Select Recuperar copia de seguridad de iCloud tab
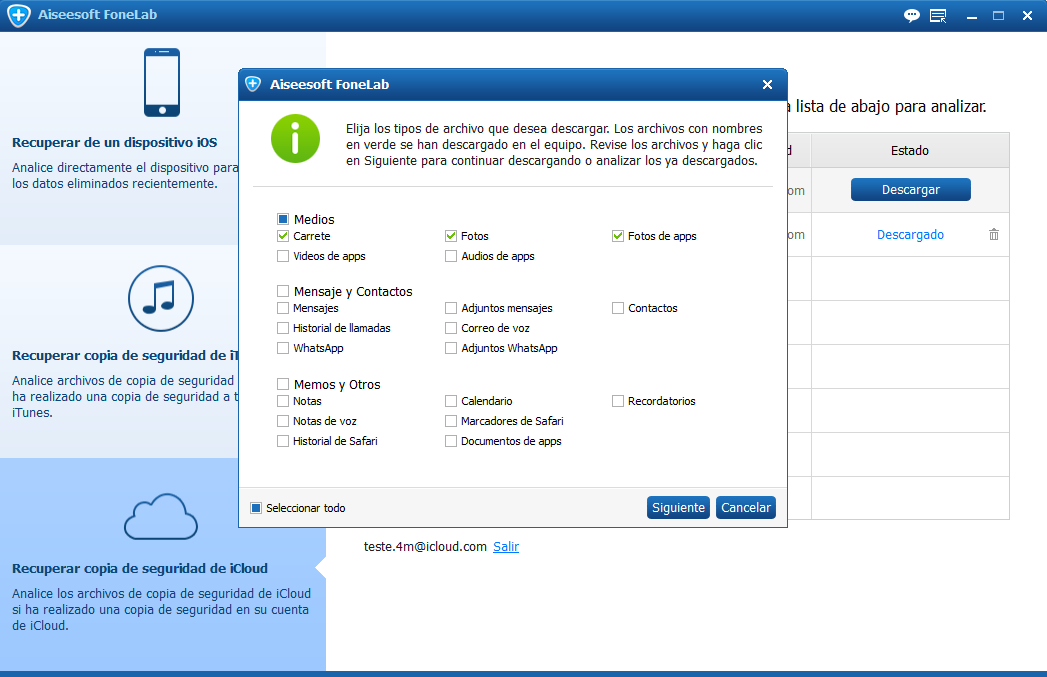This screenshot has height=677, width=1047. tap(163, 564)
